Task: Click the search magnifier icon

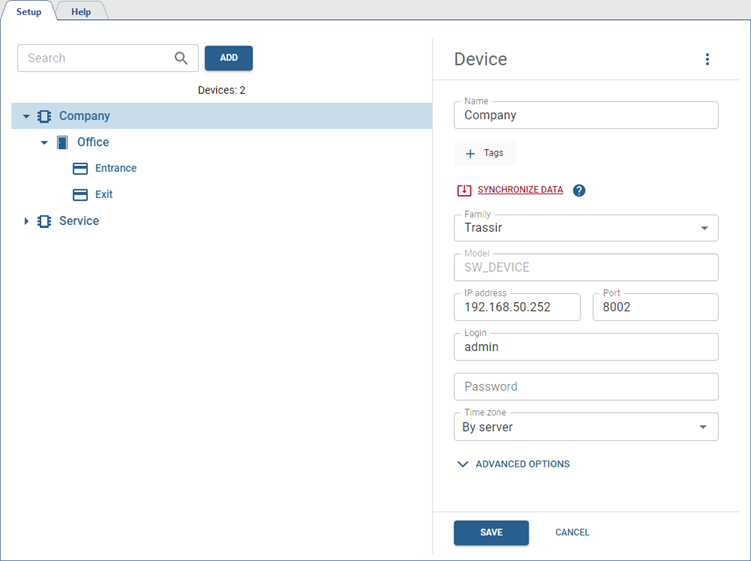Action: (x=181, y=58)
